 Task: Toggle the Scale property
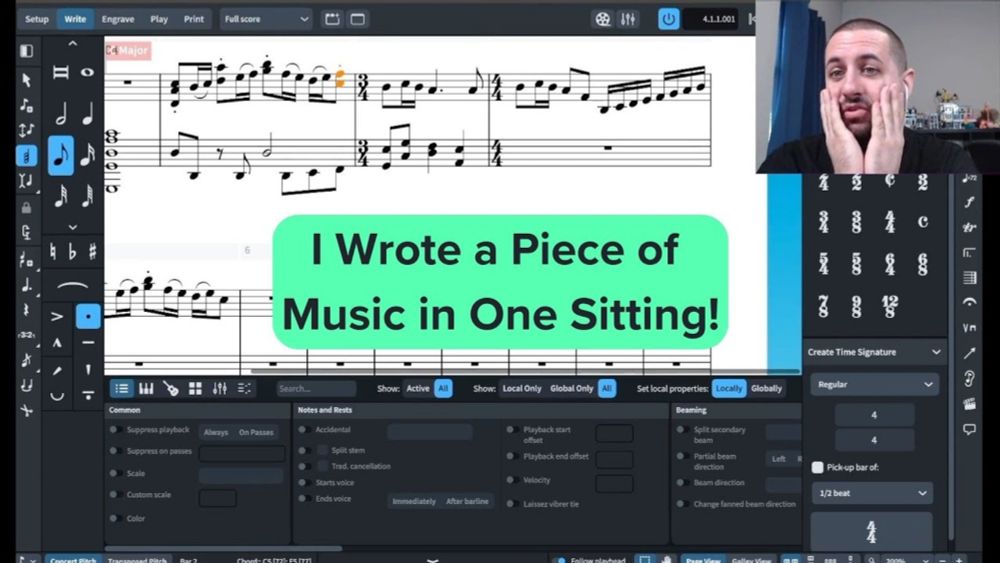coord(114,473)
